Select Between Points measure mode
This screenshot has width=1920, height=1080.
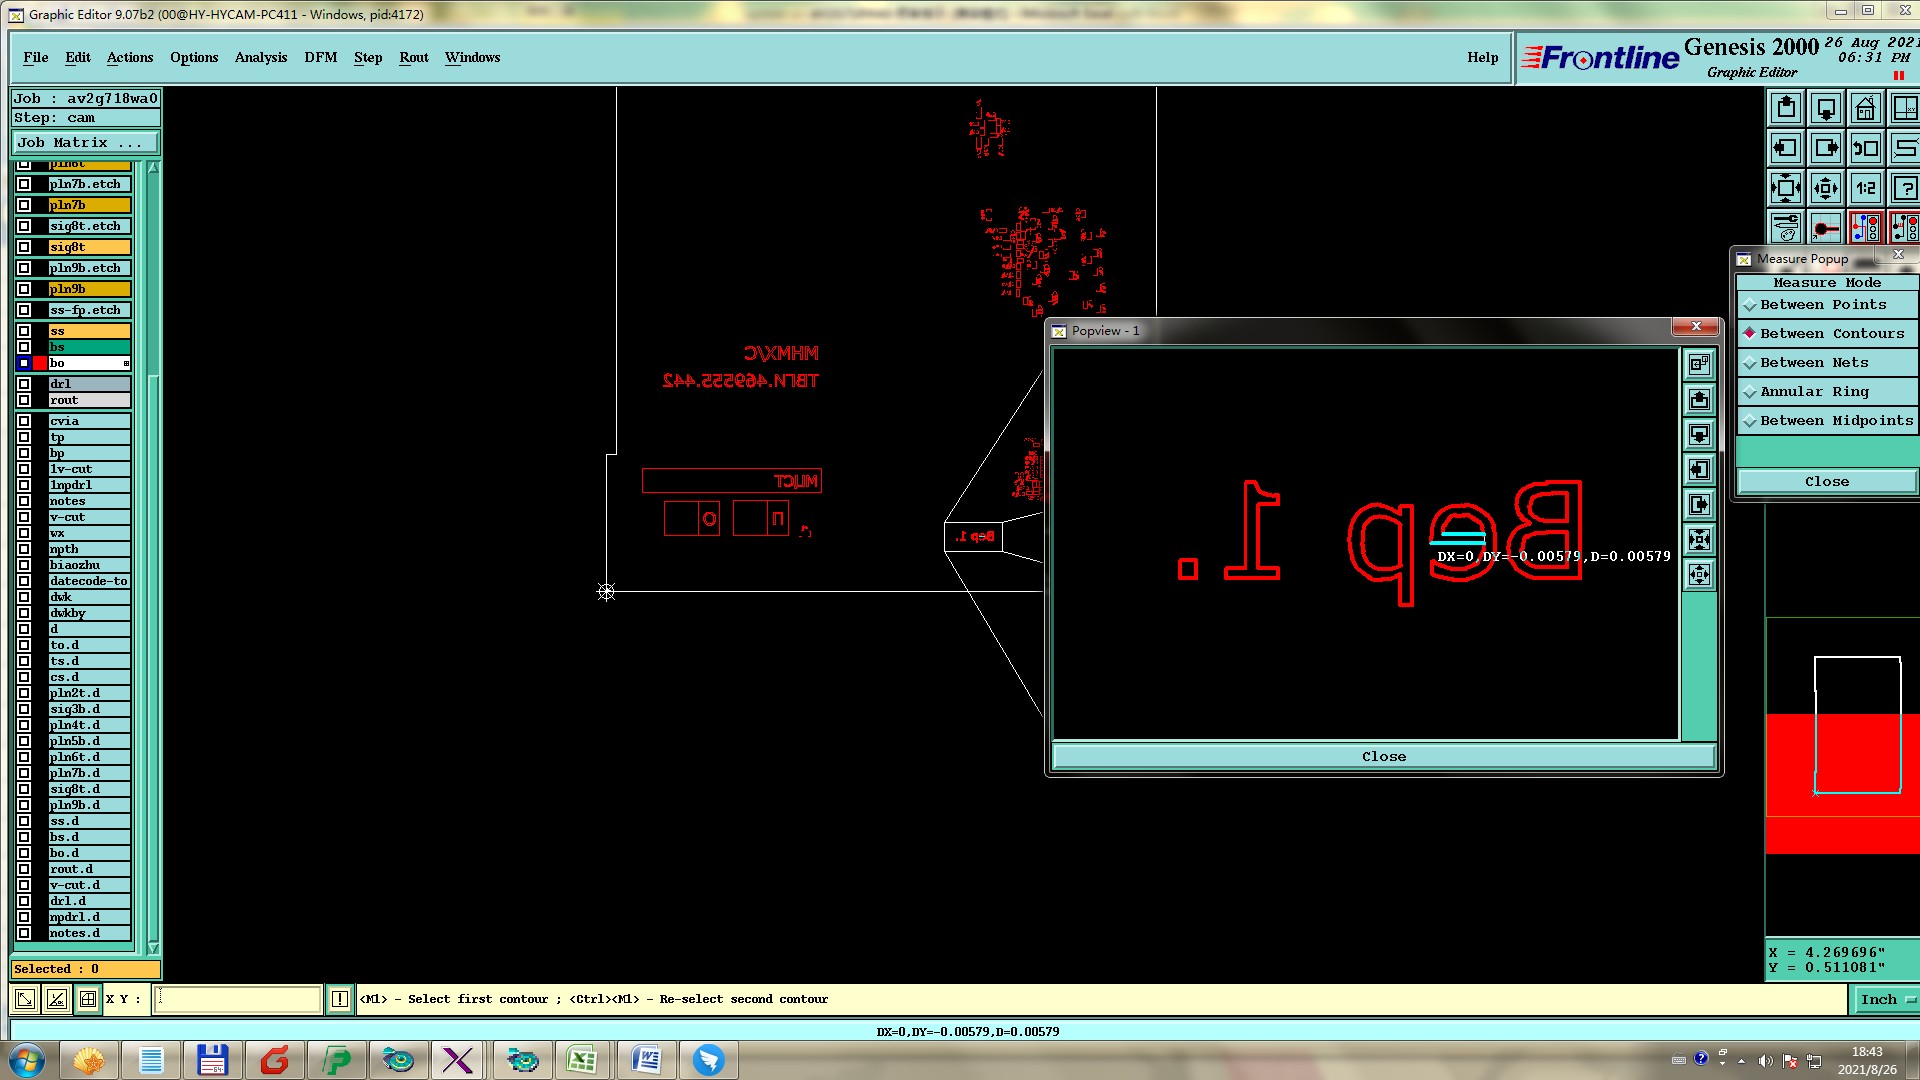tap(1822, 305)
